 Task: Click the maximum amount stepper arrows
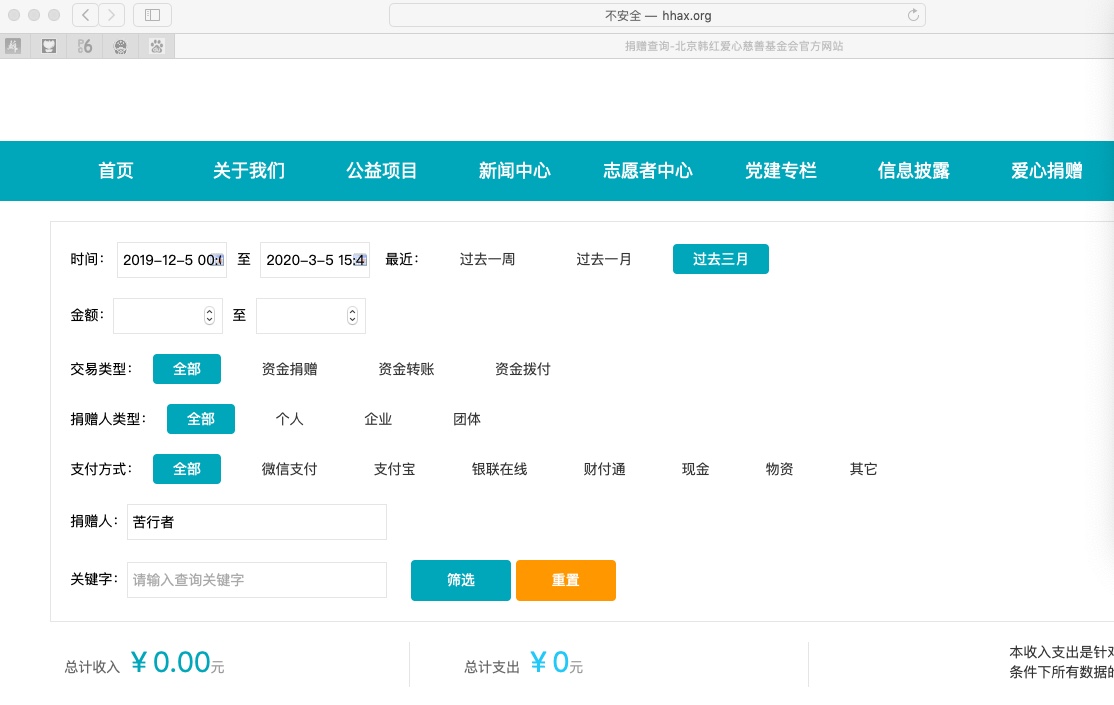(352, 316)
